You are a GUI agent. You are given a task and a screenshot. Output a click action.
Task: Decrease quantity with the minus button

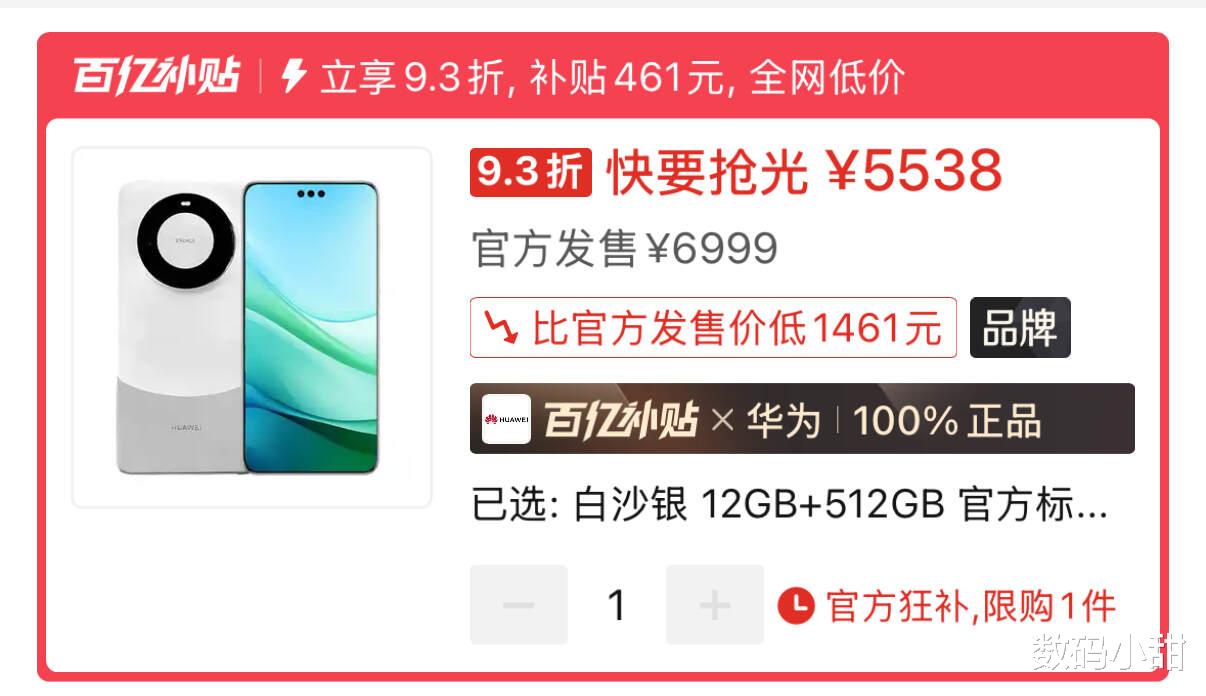519,605
